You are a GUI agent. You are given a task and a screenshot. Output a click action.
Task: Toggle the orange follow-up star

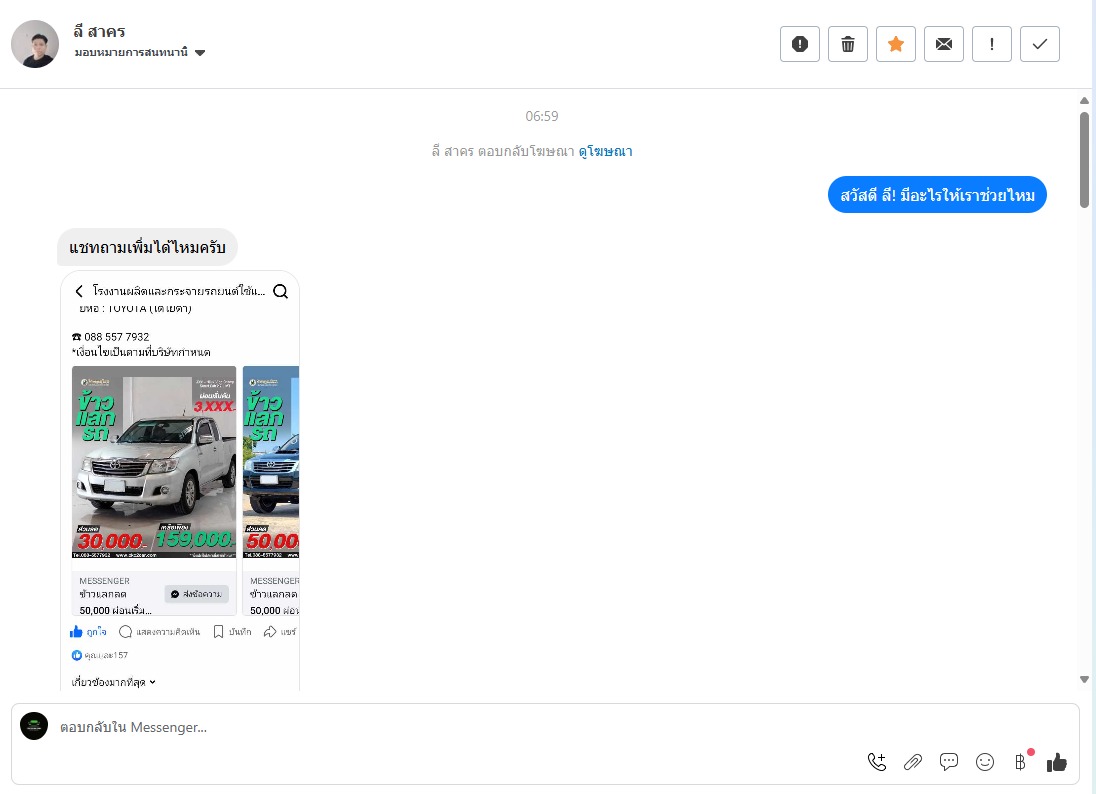(895, 44)
